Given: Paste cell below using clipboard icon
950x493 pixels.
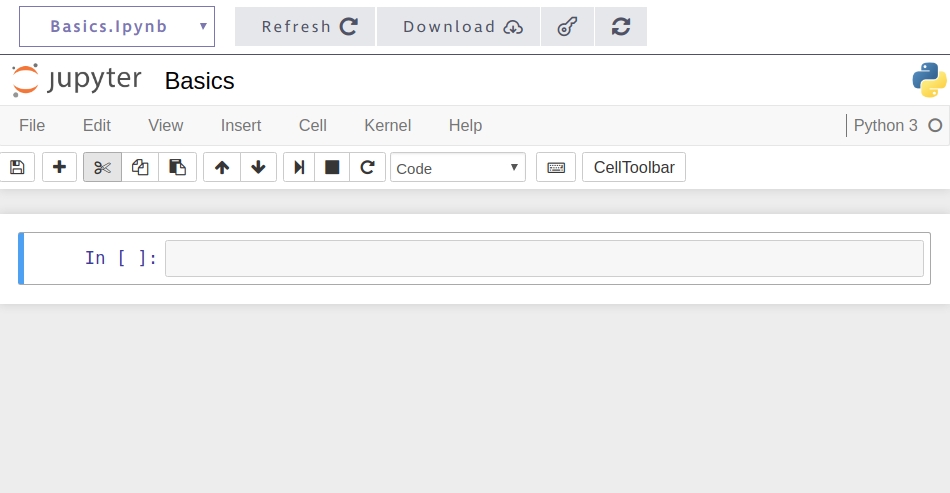Looking at the screenshot, I should 177,167.
